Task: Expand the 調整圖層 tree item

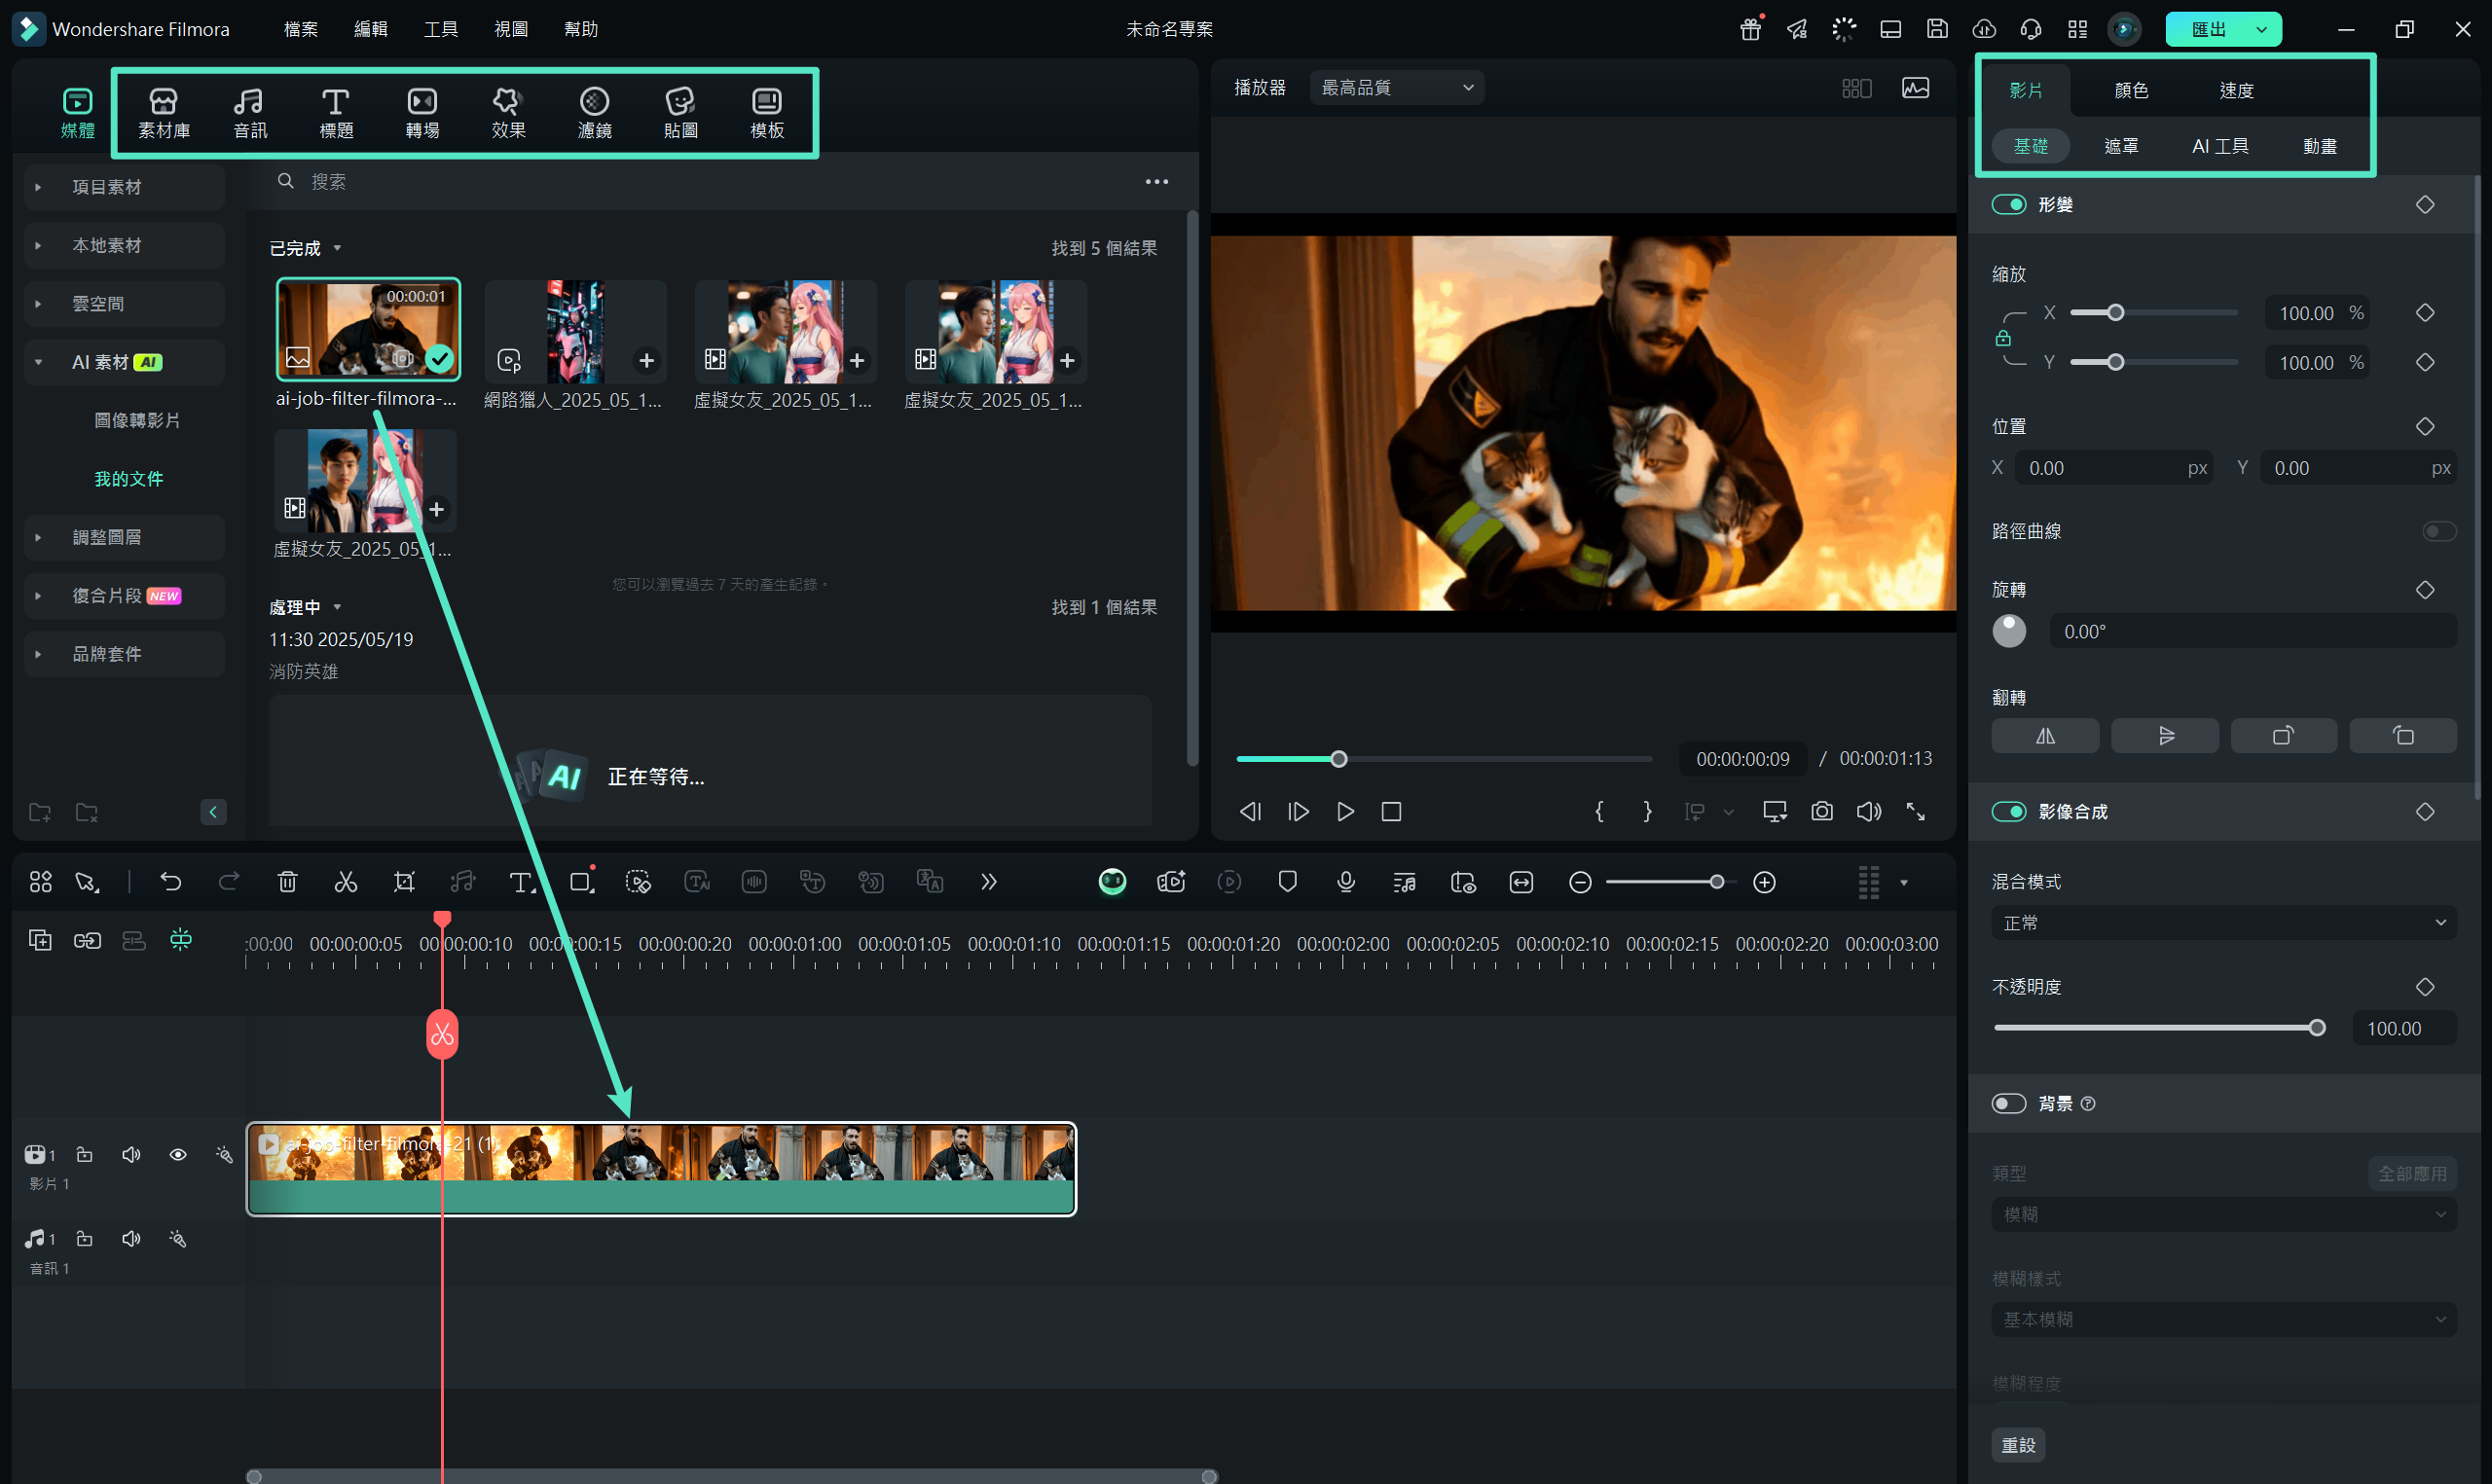Action: 38,537
